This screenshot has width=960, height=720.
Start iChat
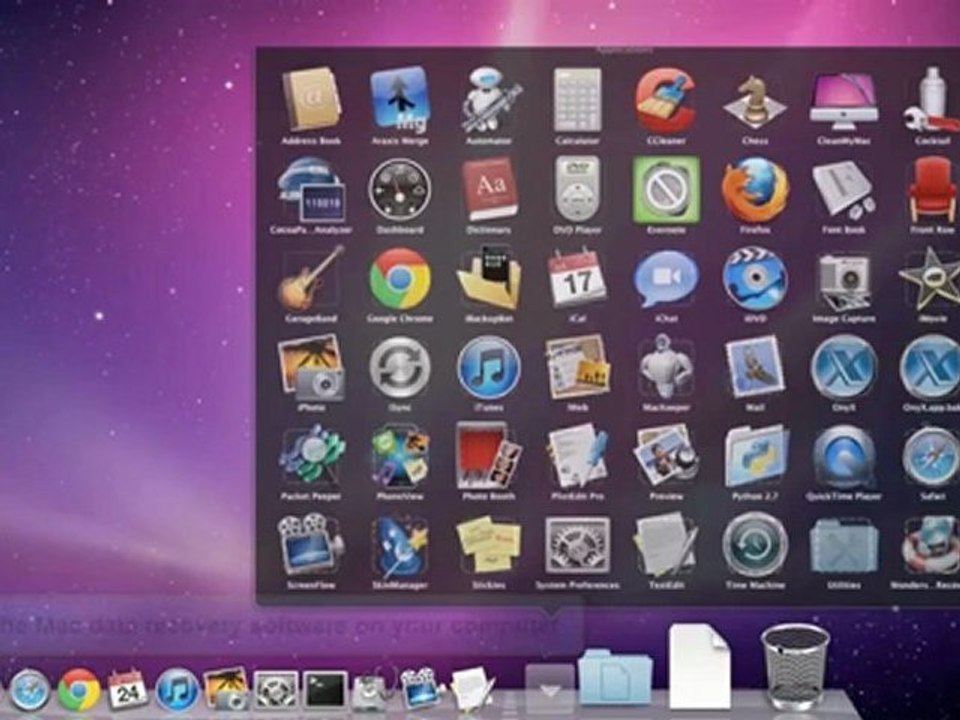click(x=666, y=279)
